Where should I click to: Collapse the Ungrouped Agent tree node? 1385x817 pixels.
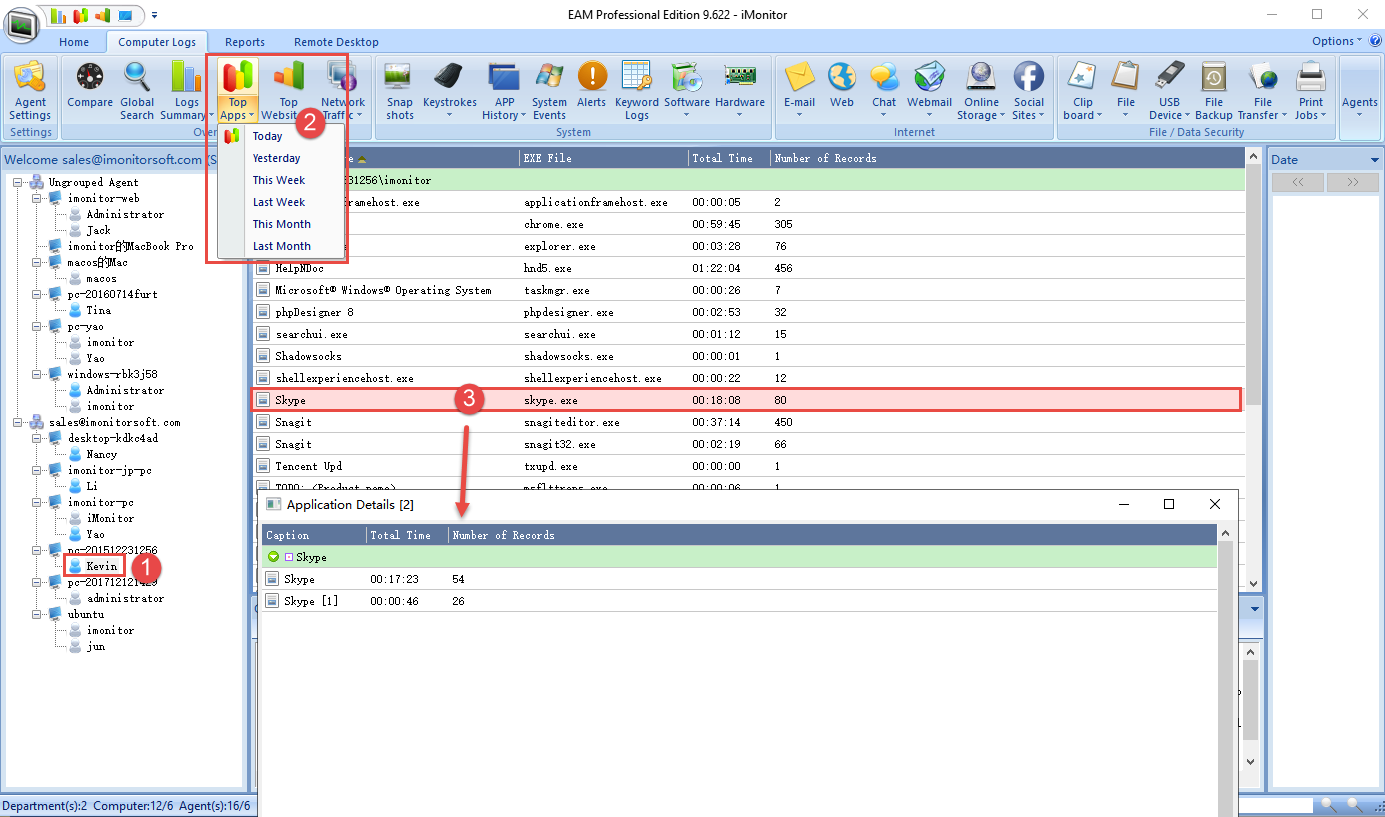pyautogui.click(x=19, y=182)
